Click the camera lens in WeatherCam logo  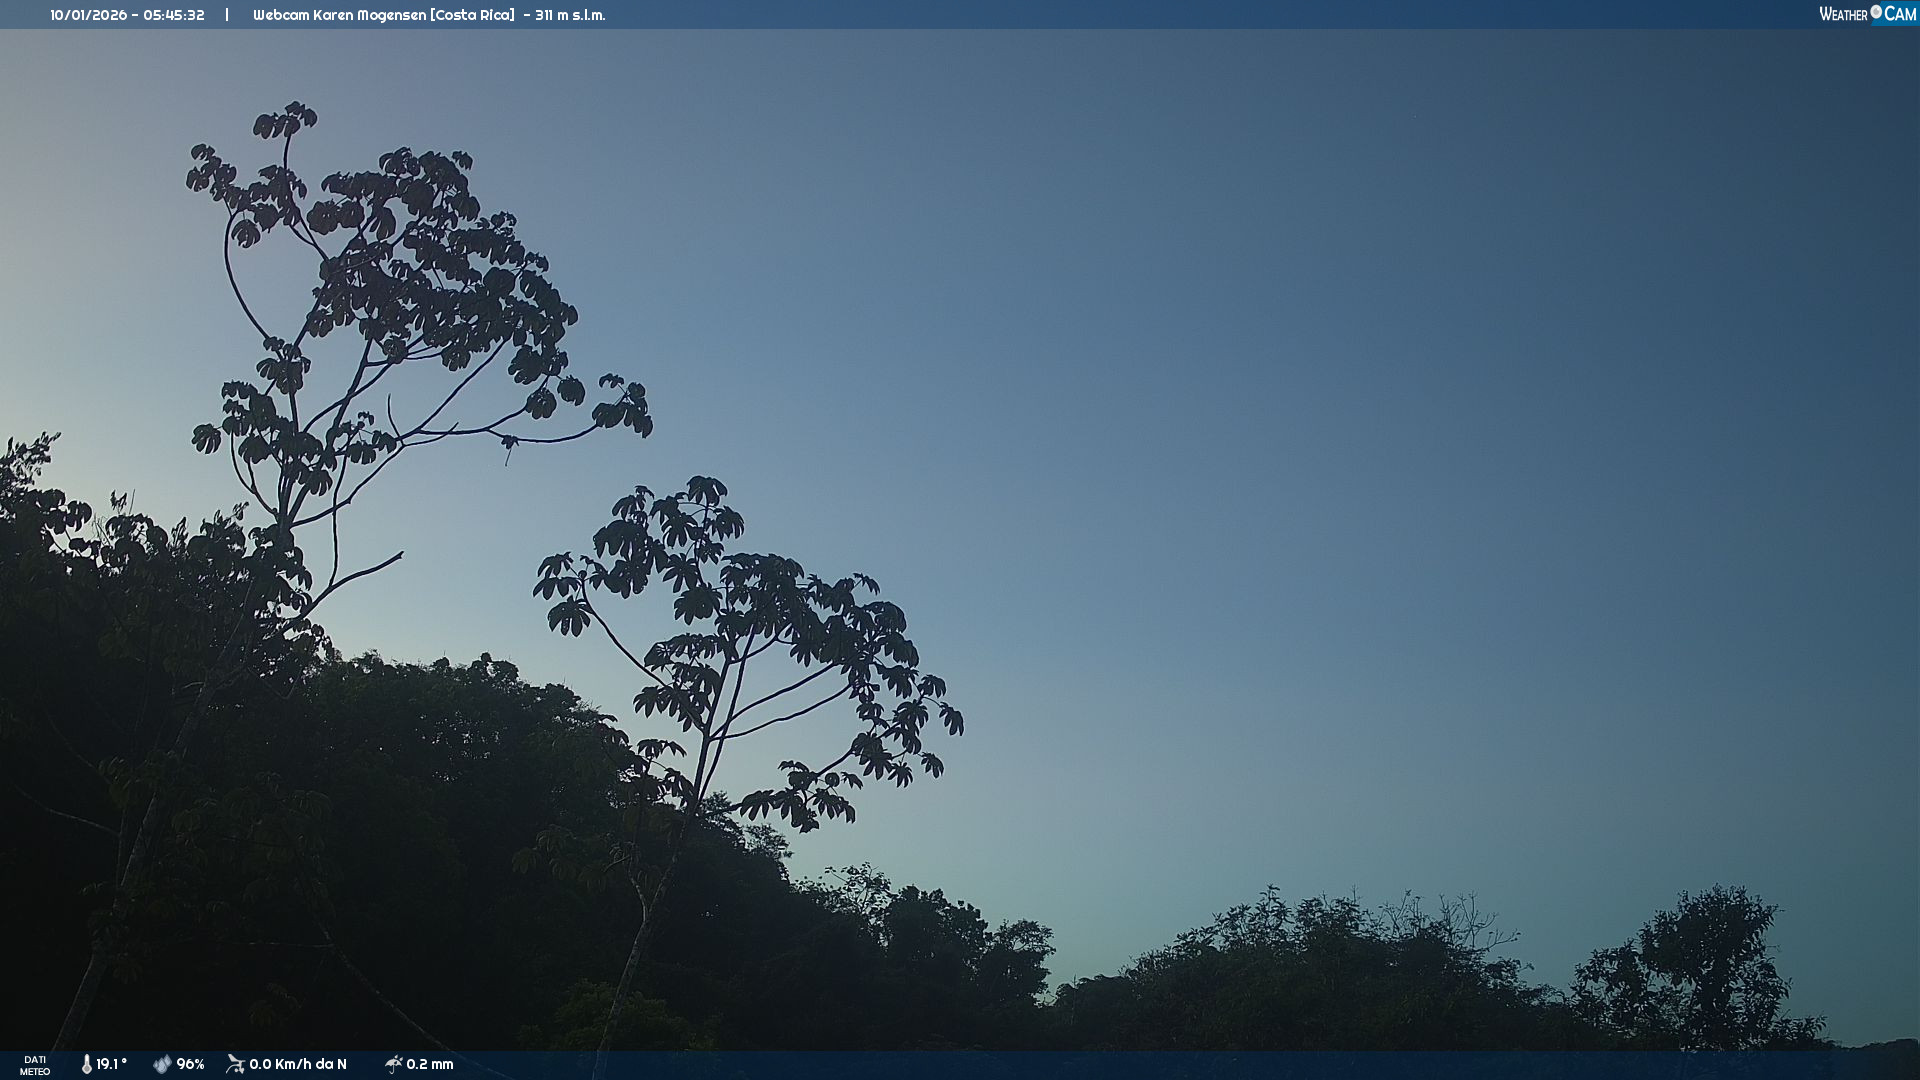click(1876, 11)
